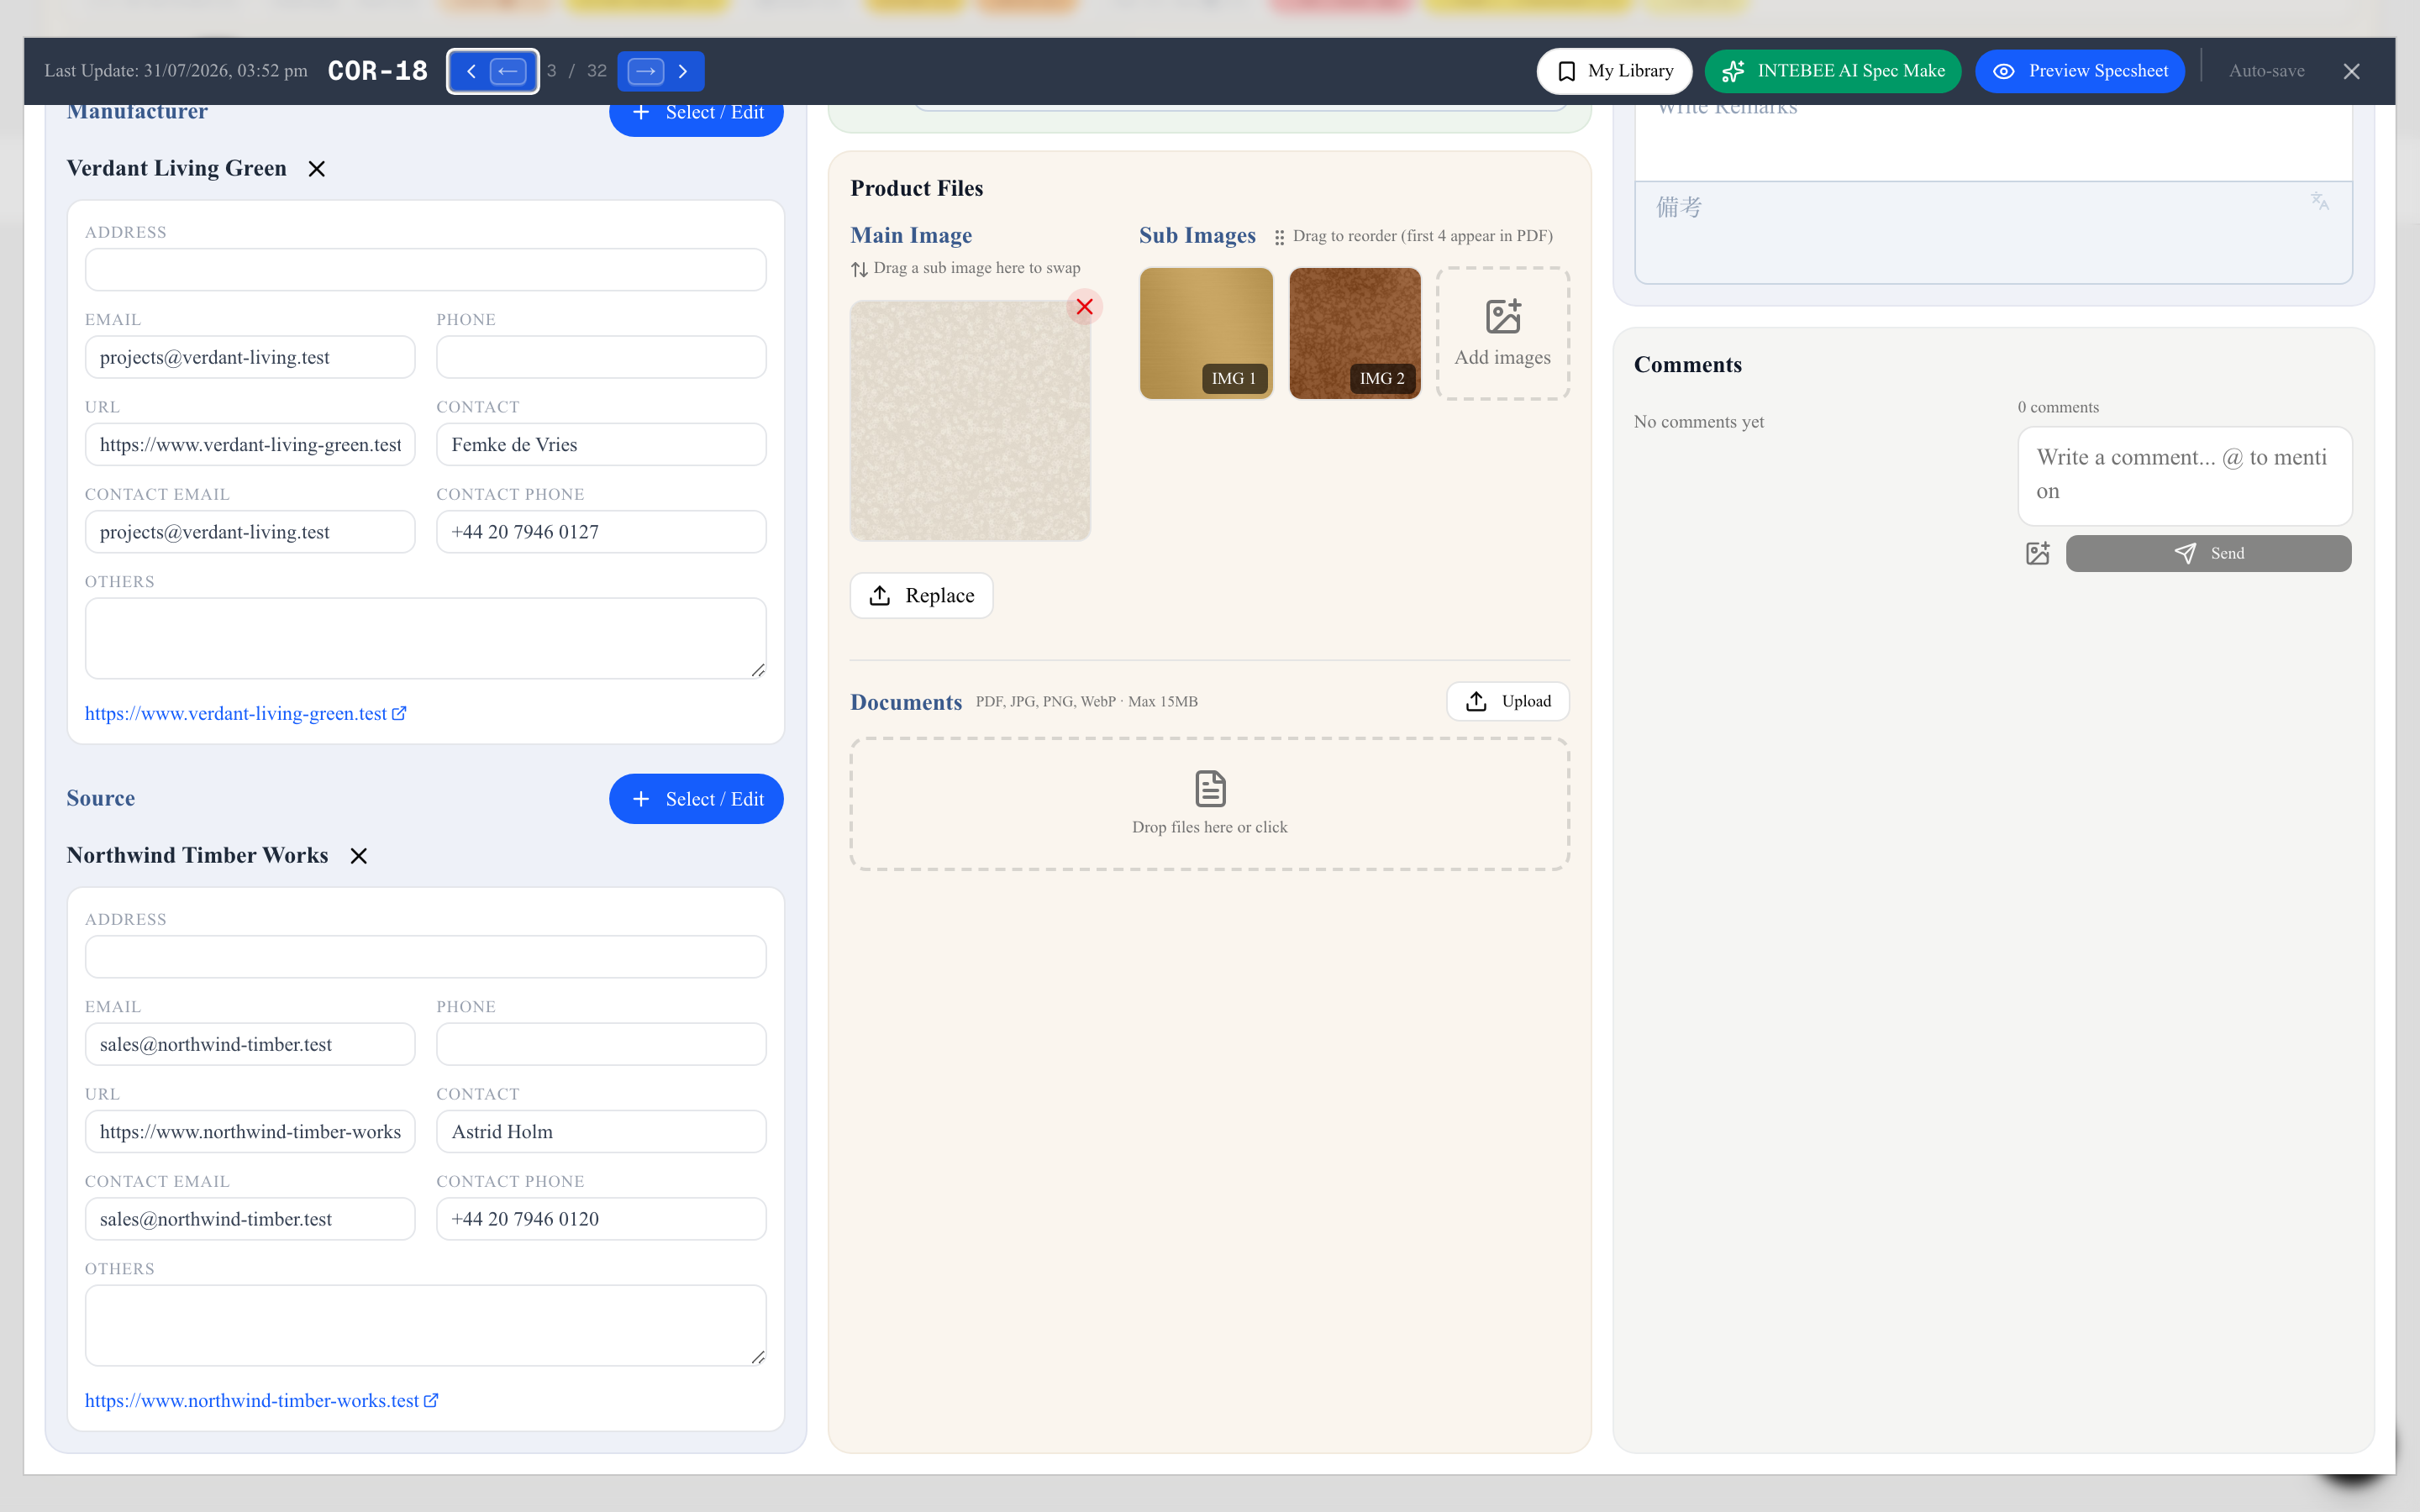The height and width of the screenshot is (1512, 2420).
Task: Click external-link icon after verdant link
Action: tap(399, 713)
